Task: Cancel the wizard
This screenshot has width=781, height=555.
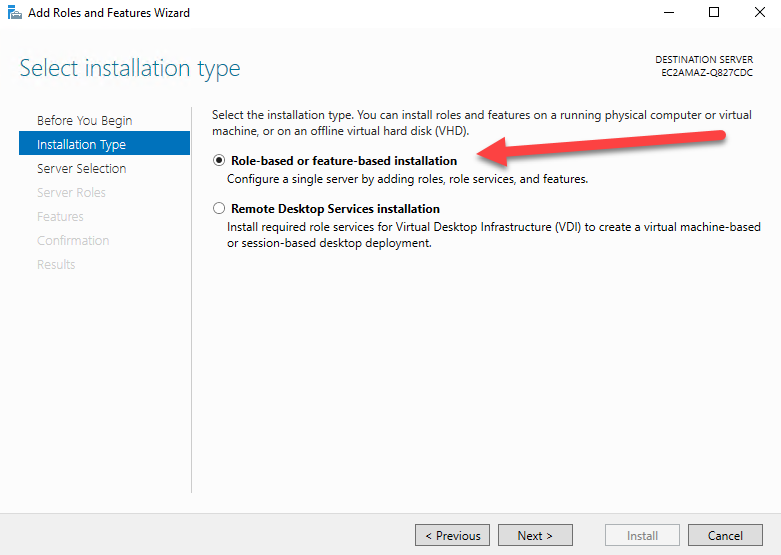Action: coord(725,535)
